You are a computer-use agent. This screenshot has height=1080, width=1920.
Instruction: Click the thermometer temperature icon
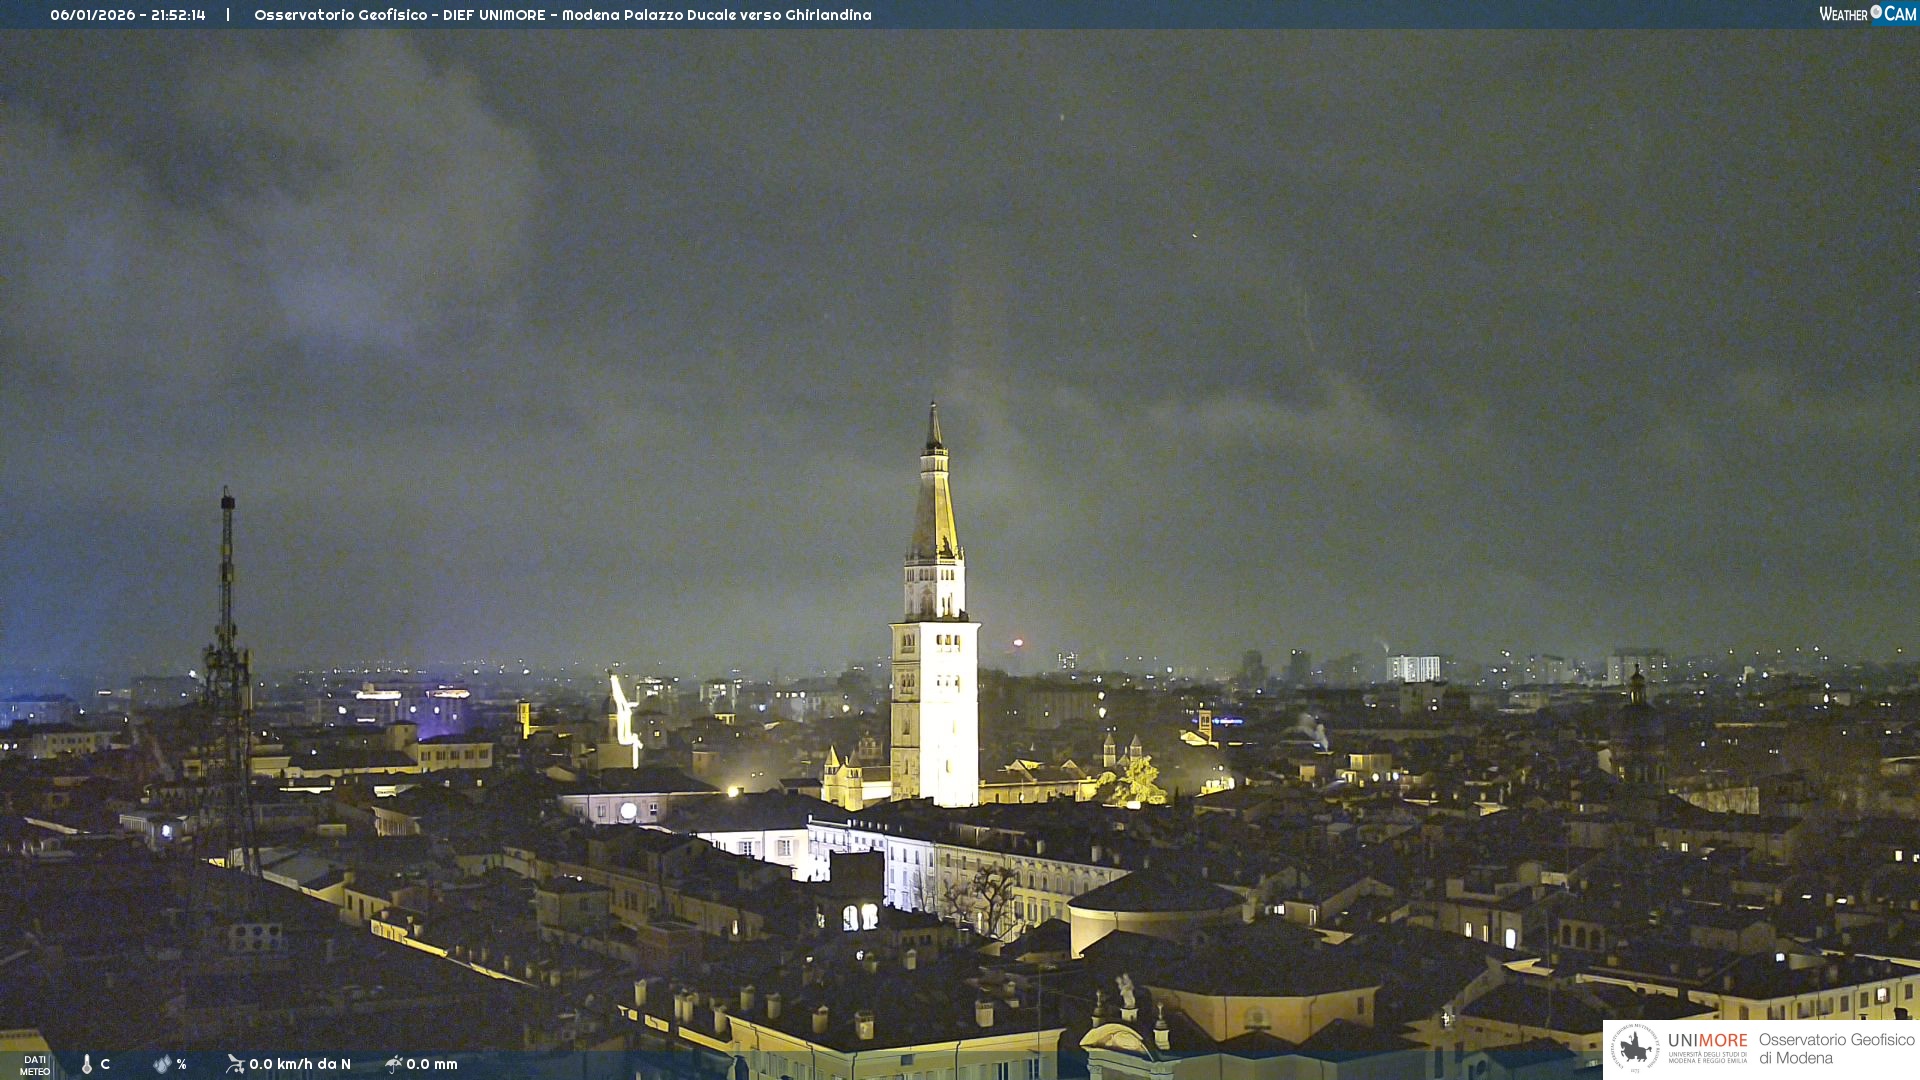coord(87,1064)
